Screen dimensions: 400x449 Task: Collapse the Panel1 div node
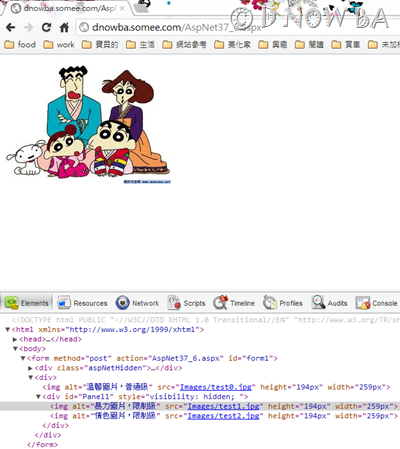pos(38,397)
